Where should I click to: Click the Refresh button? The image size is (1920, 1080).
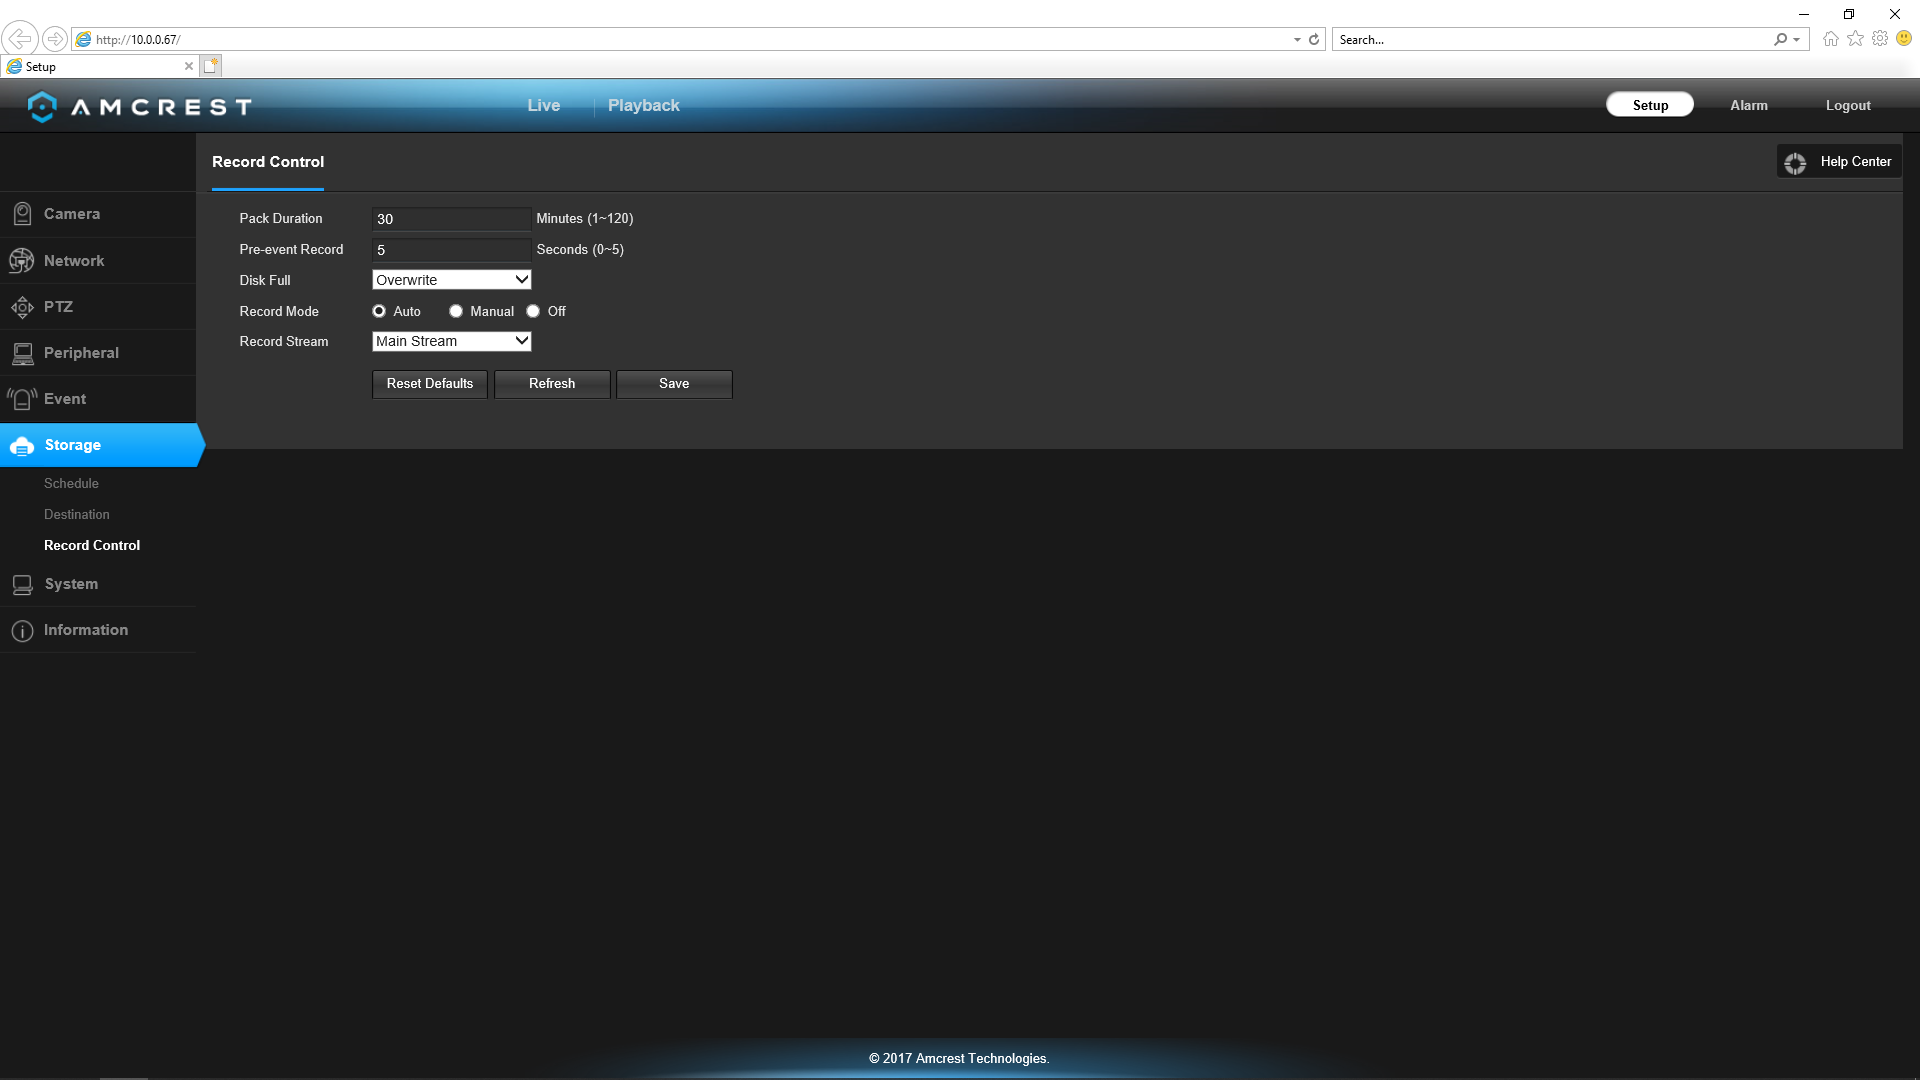click(552, 384)
